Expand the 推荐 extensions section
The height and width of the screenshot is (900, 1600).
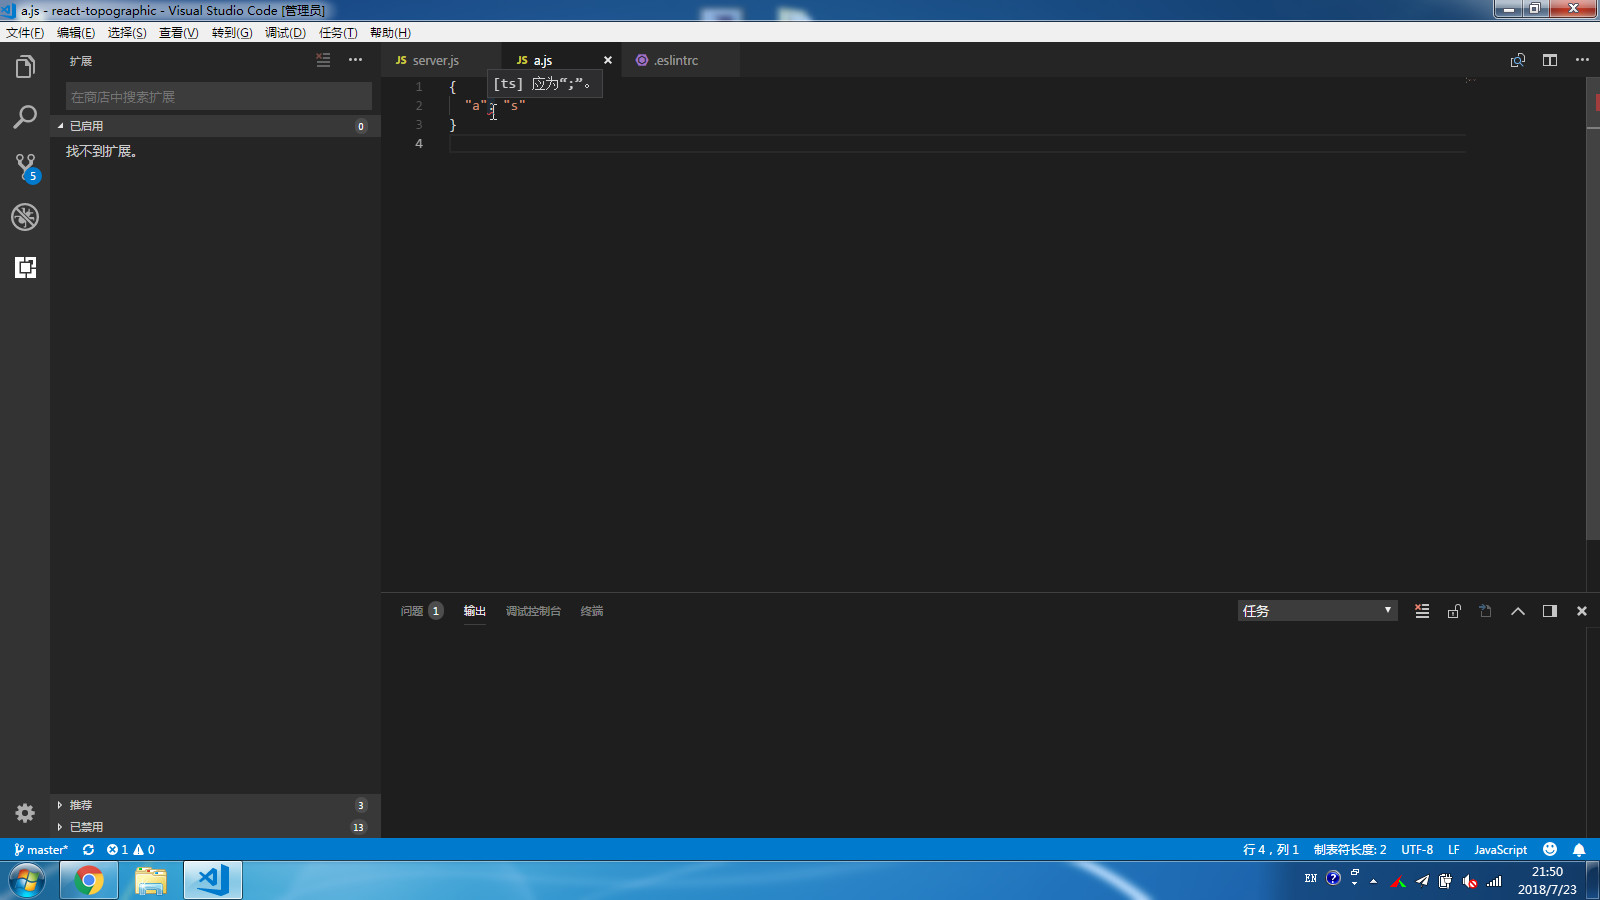click(x=82, y=804)
